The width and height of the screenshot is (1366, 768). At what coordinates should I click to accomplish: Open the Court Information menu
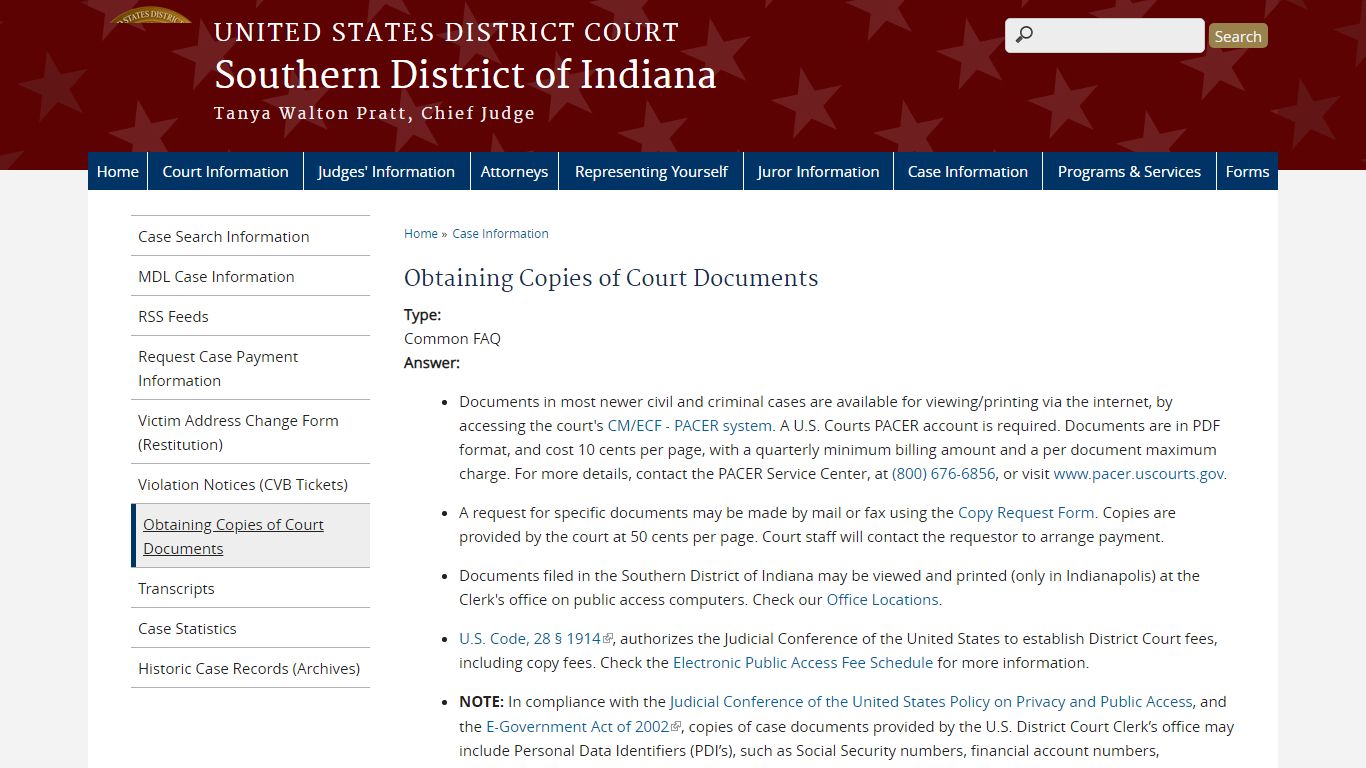(x=225, y=171)
